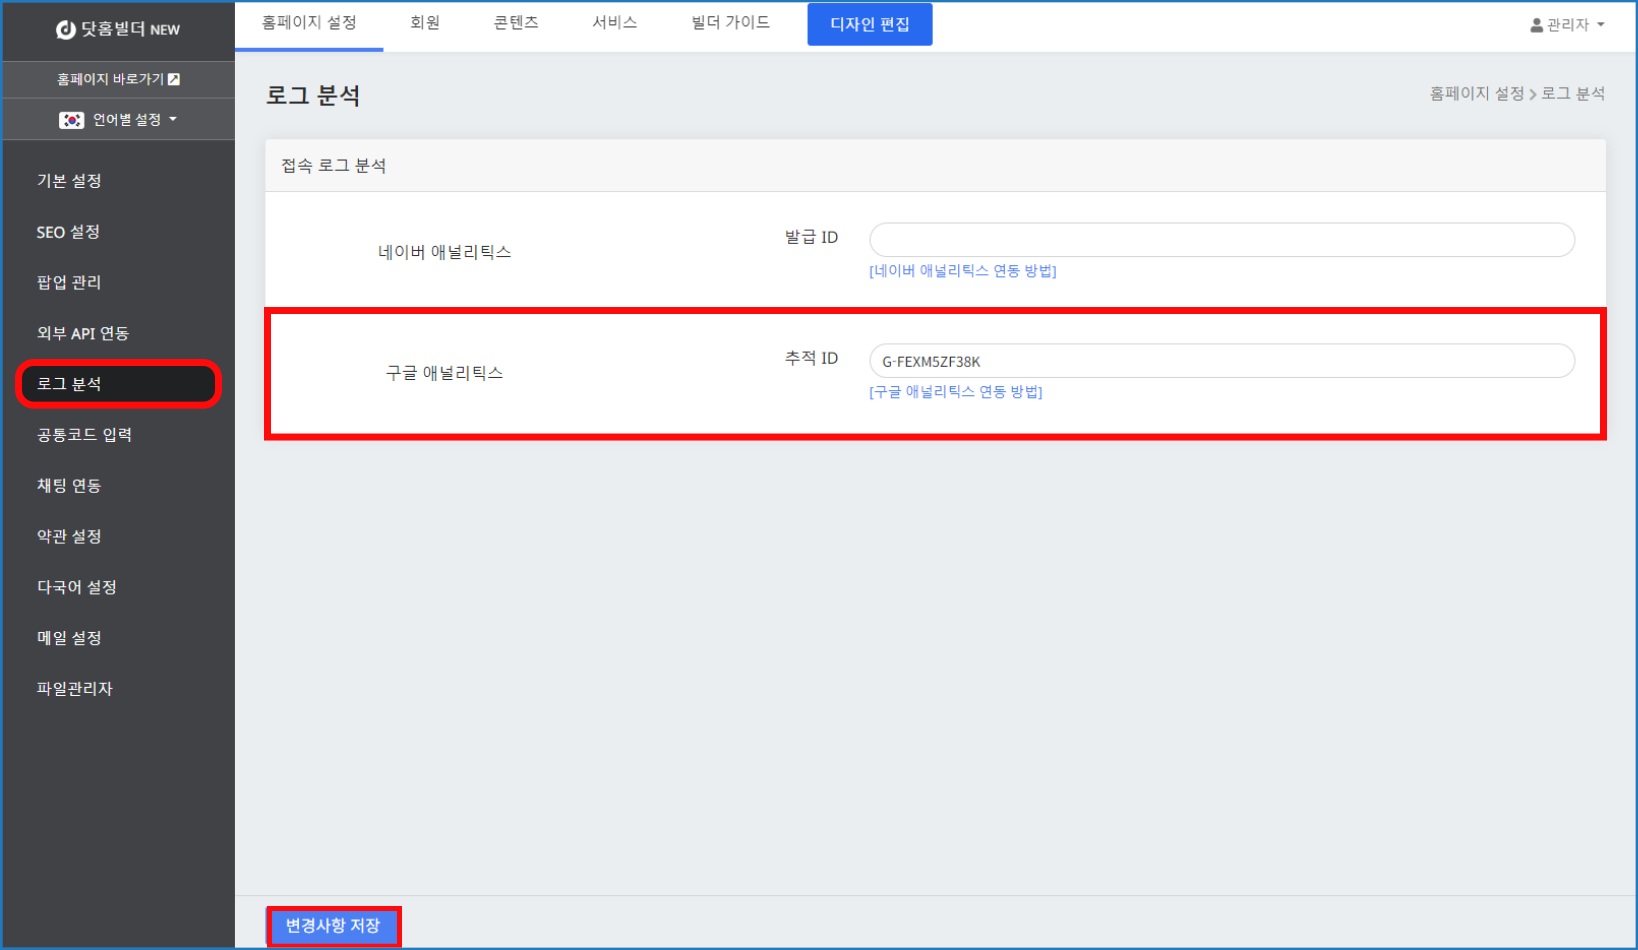Image resolution: width=1638 pixels, height=950 pixels.
Task: Click the 닷홈빌더 logo icon
Action: coord(66,30)
